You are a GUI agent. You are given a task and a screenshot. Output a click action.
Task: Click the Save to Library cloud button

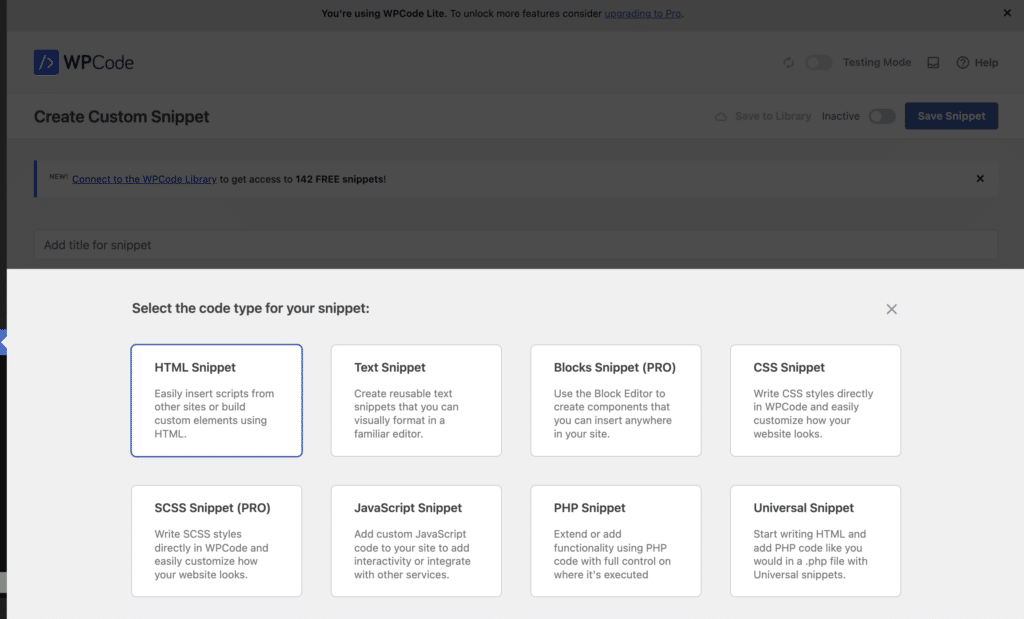[763, 116]
